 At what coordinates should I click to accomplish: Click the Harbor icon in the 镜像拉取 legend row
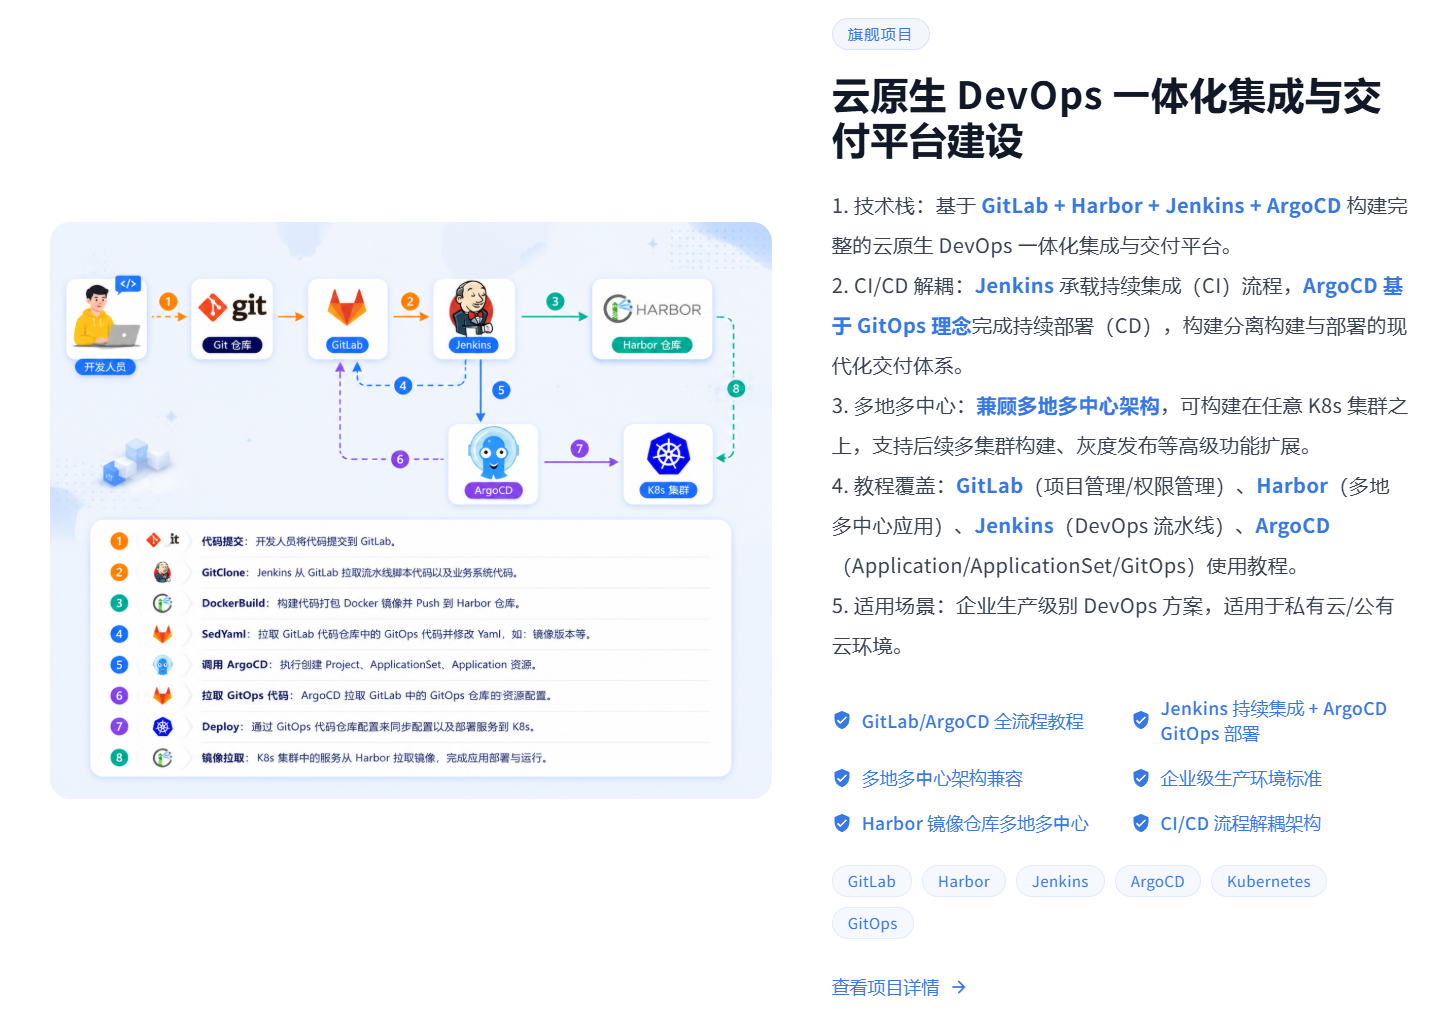coord(162,758)
